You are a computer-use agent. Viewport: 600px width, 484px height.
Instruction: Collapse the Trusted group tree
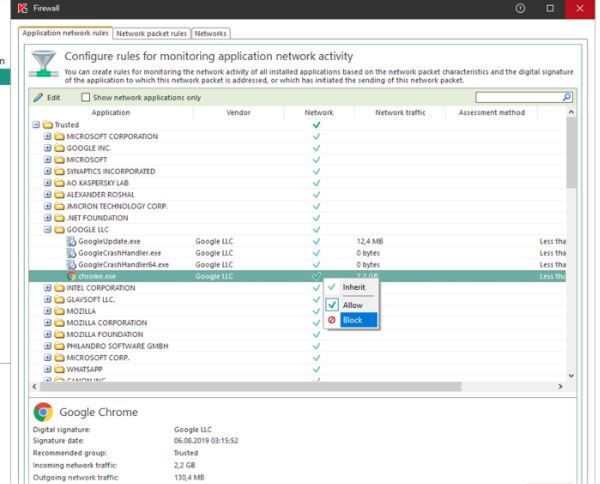coord(36,124)
